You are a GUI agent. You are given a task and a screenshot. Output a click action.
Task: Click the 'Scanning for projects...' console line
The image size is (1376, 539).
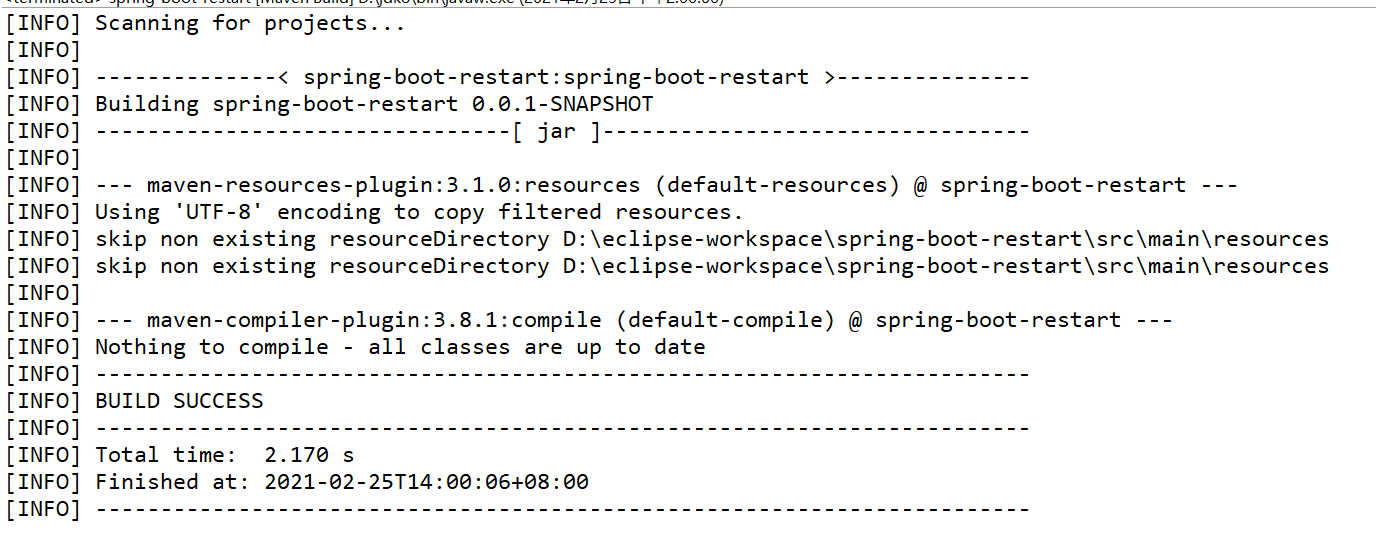pos(250,23)
